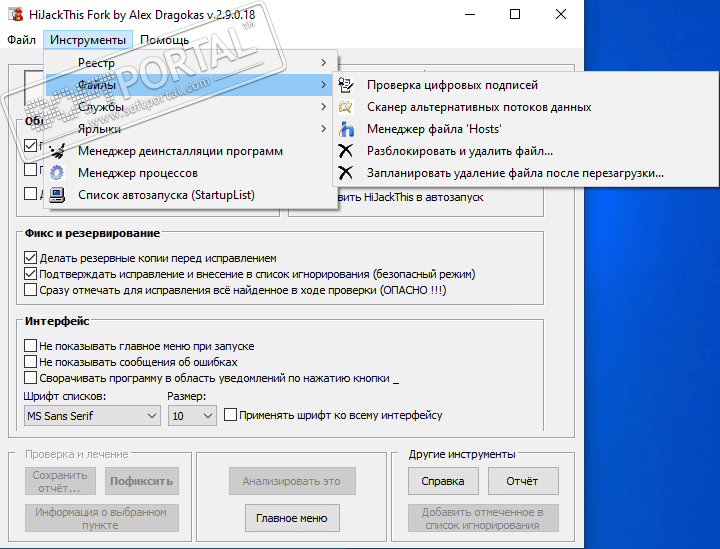Click the process manager gear icon
720x549 pixels.
pos(57,173)
